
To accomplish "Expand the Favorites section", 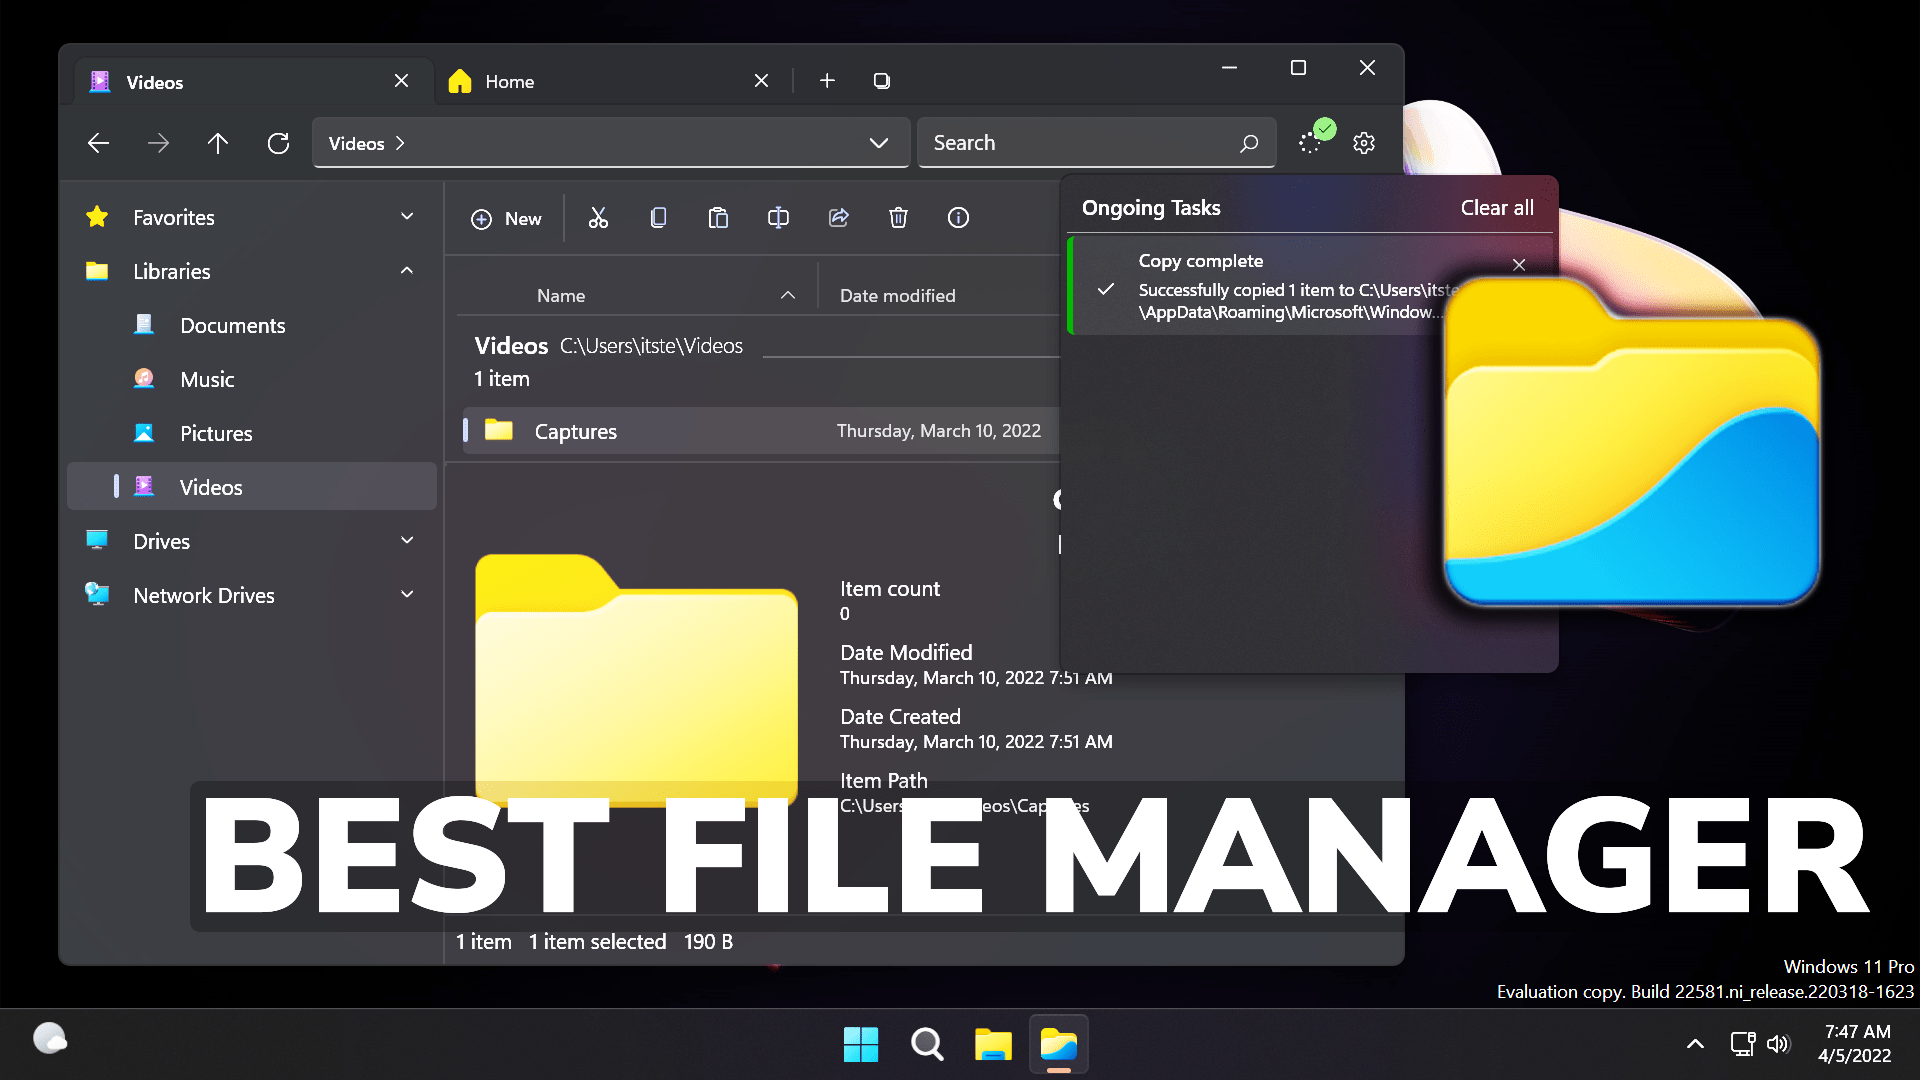I will click(407, 217).
